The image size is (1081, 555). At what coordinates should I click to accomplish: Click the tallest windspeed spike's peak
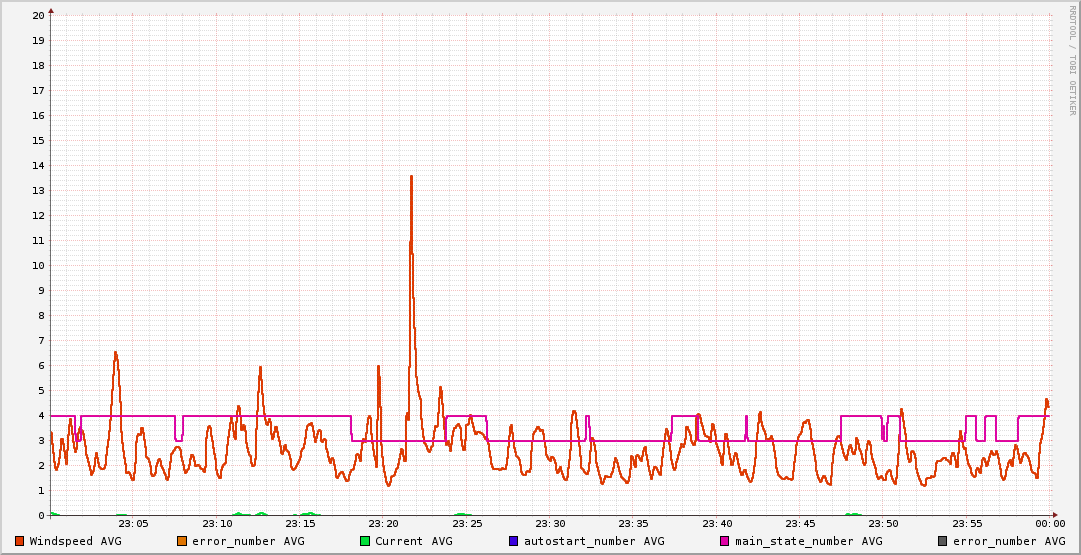(411, 177)
